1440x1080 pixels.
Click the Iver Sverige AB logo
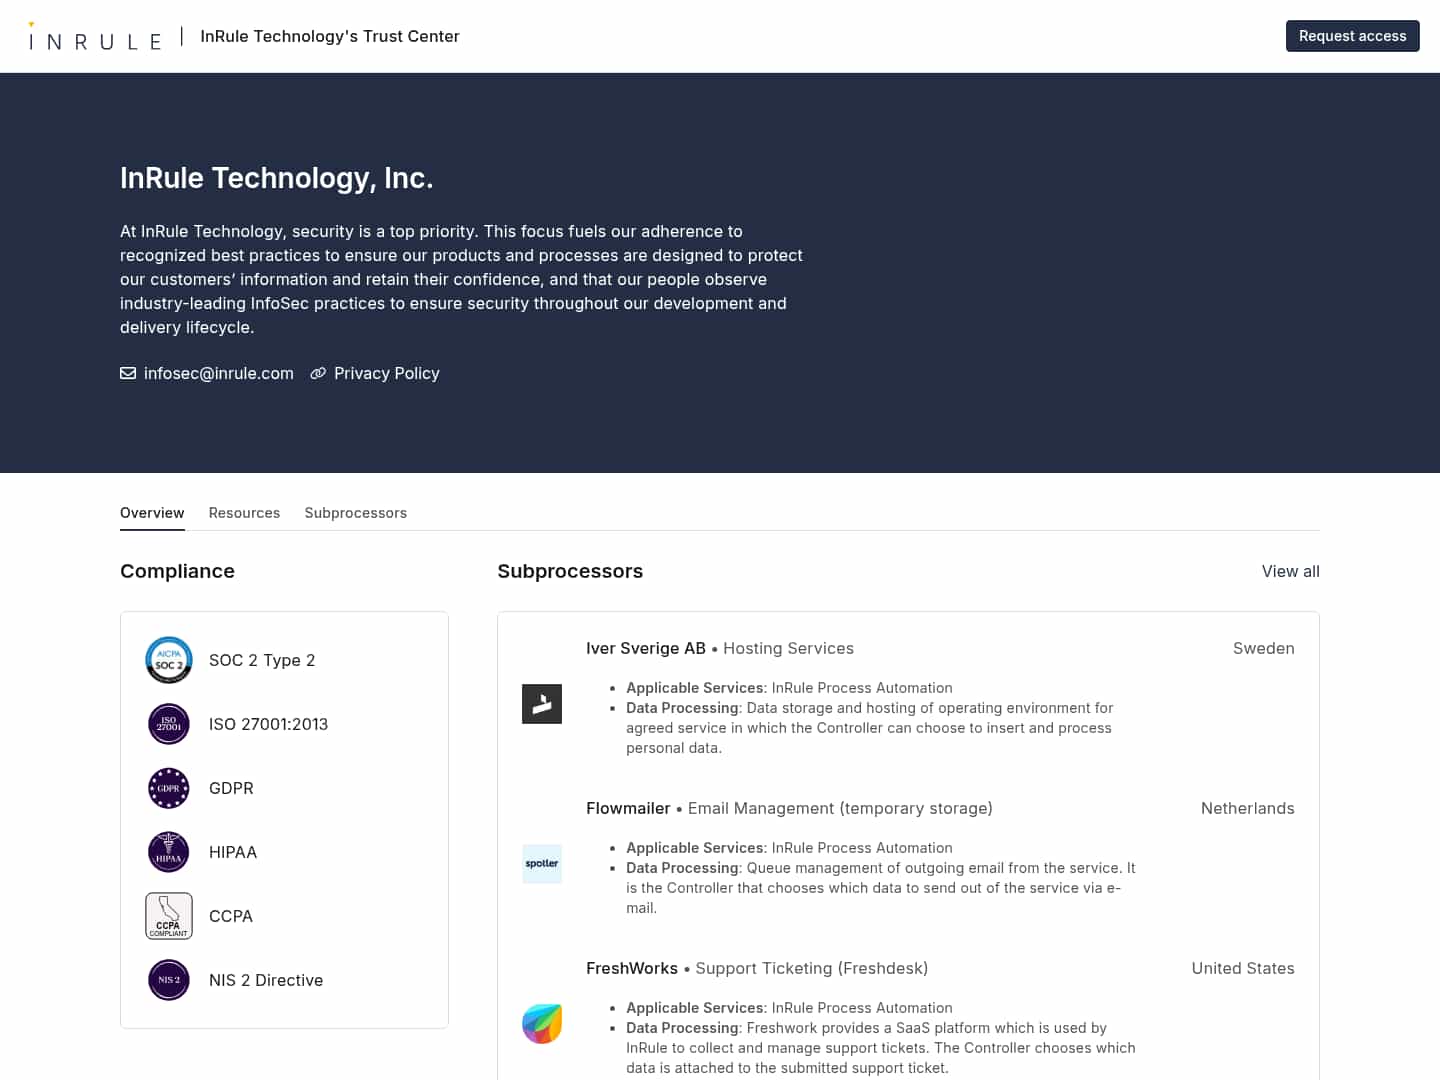(542, 704)
